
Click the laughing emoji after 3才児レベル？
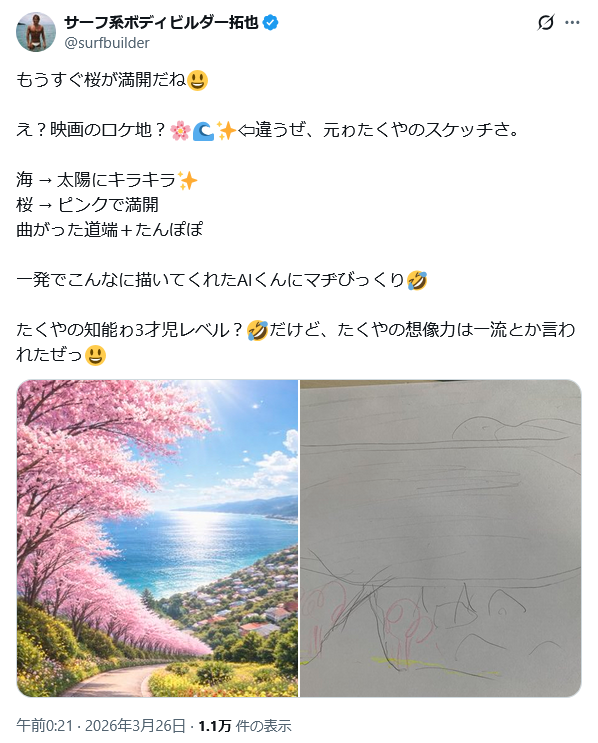click(257, 330)
